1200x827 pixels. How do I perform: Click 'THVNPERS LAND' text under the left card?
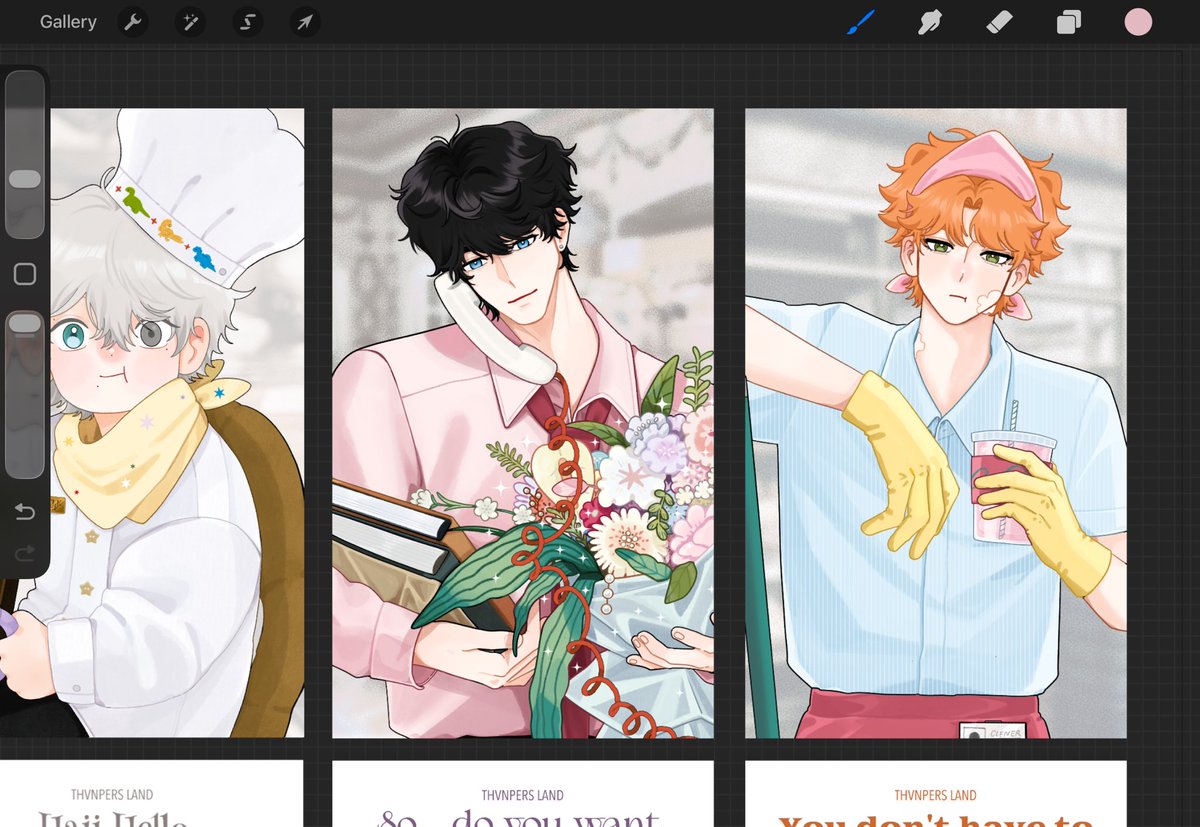112,795
